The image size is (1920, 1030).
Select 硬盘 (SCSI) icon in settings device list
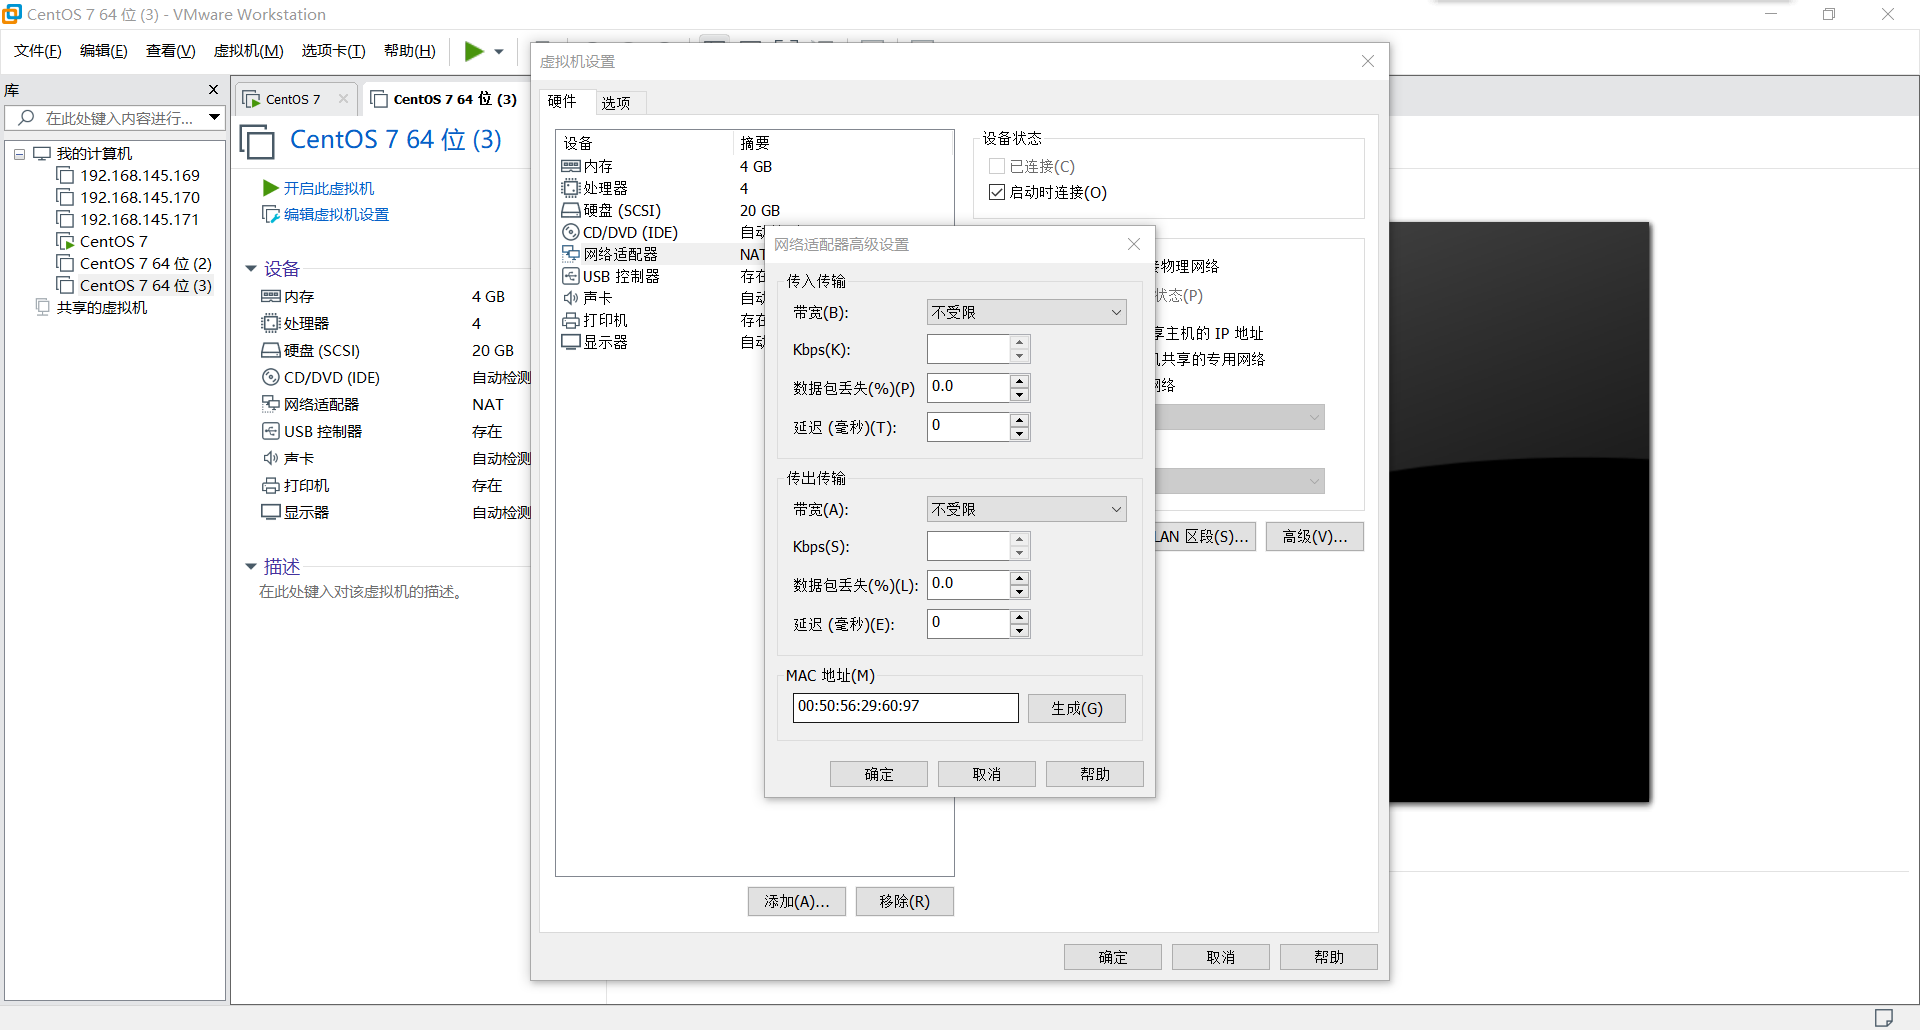(x=571, y=211)
